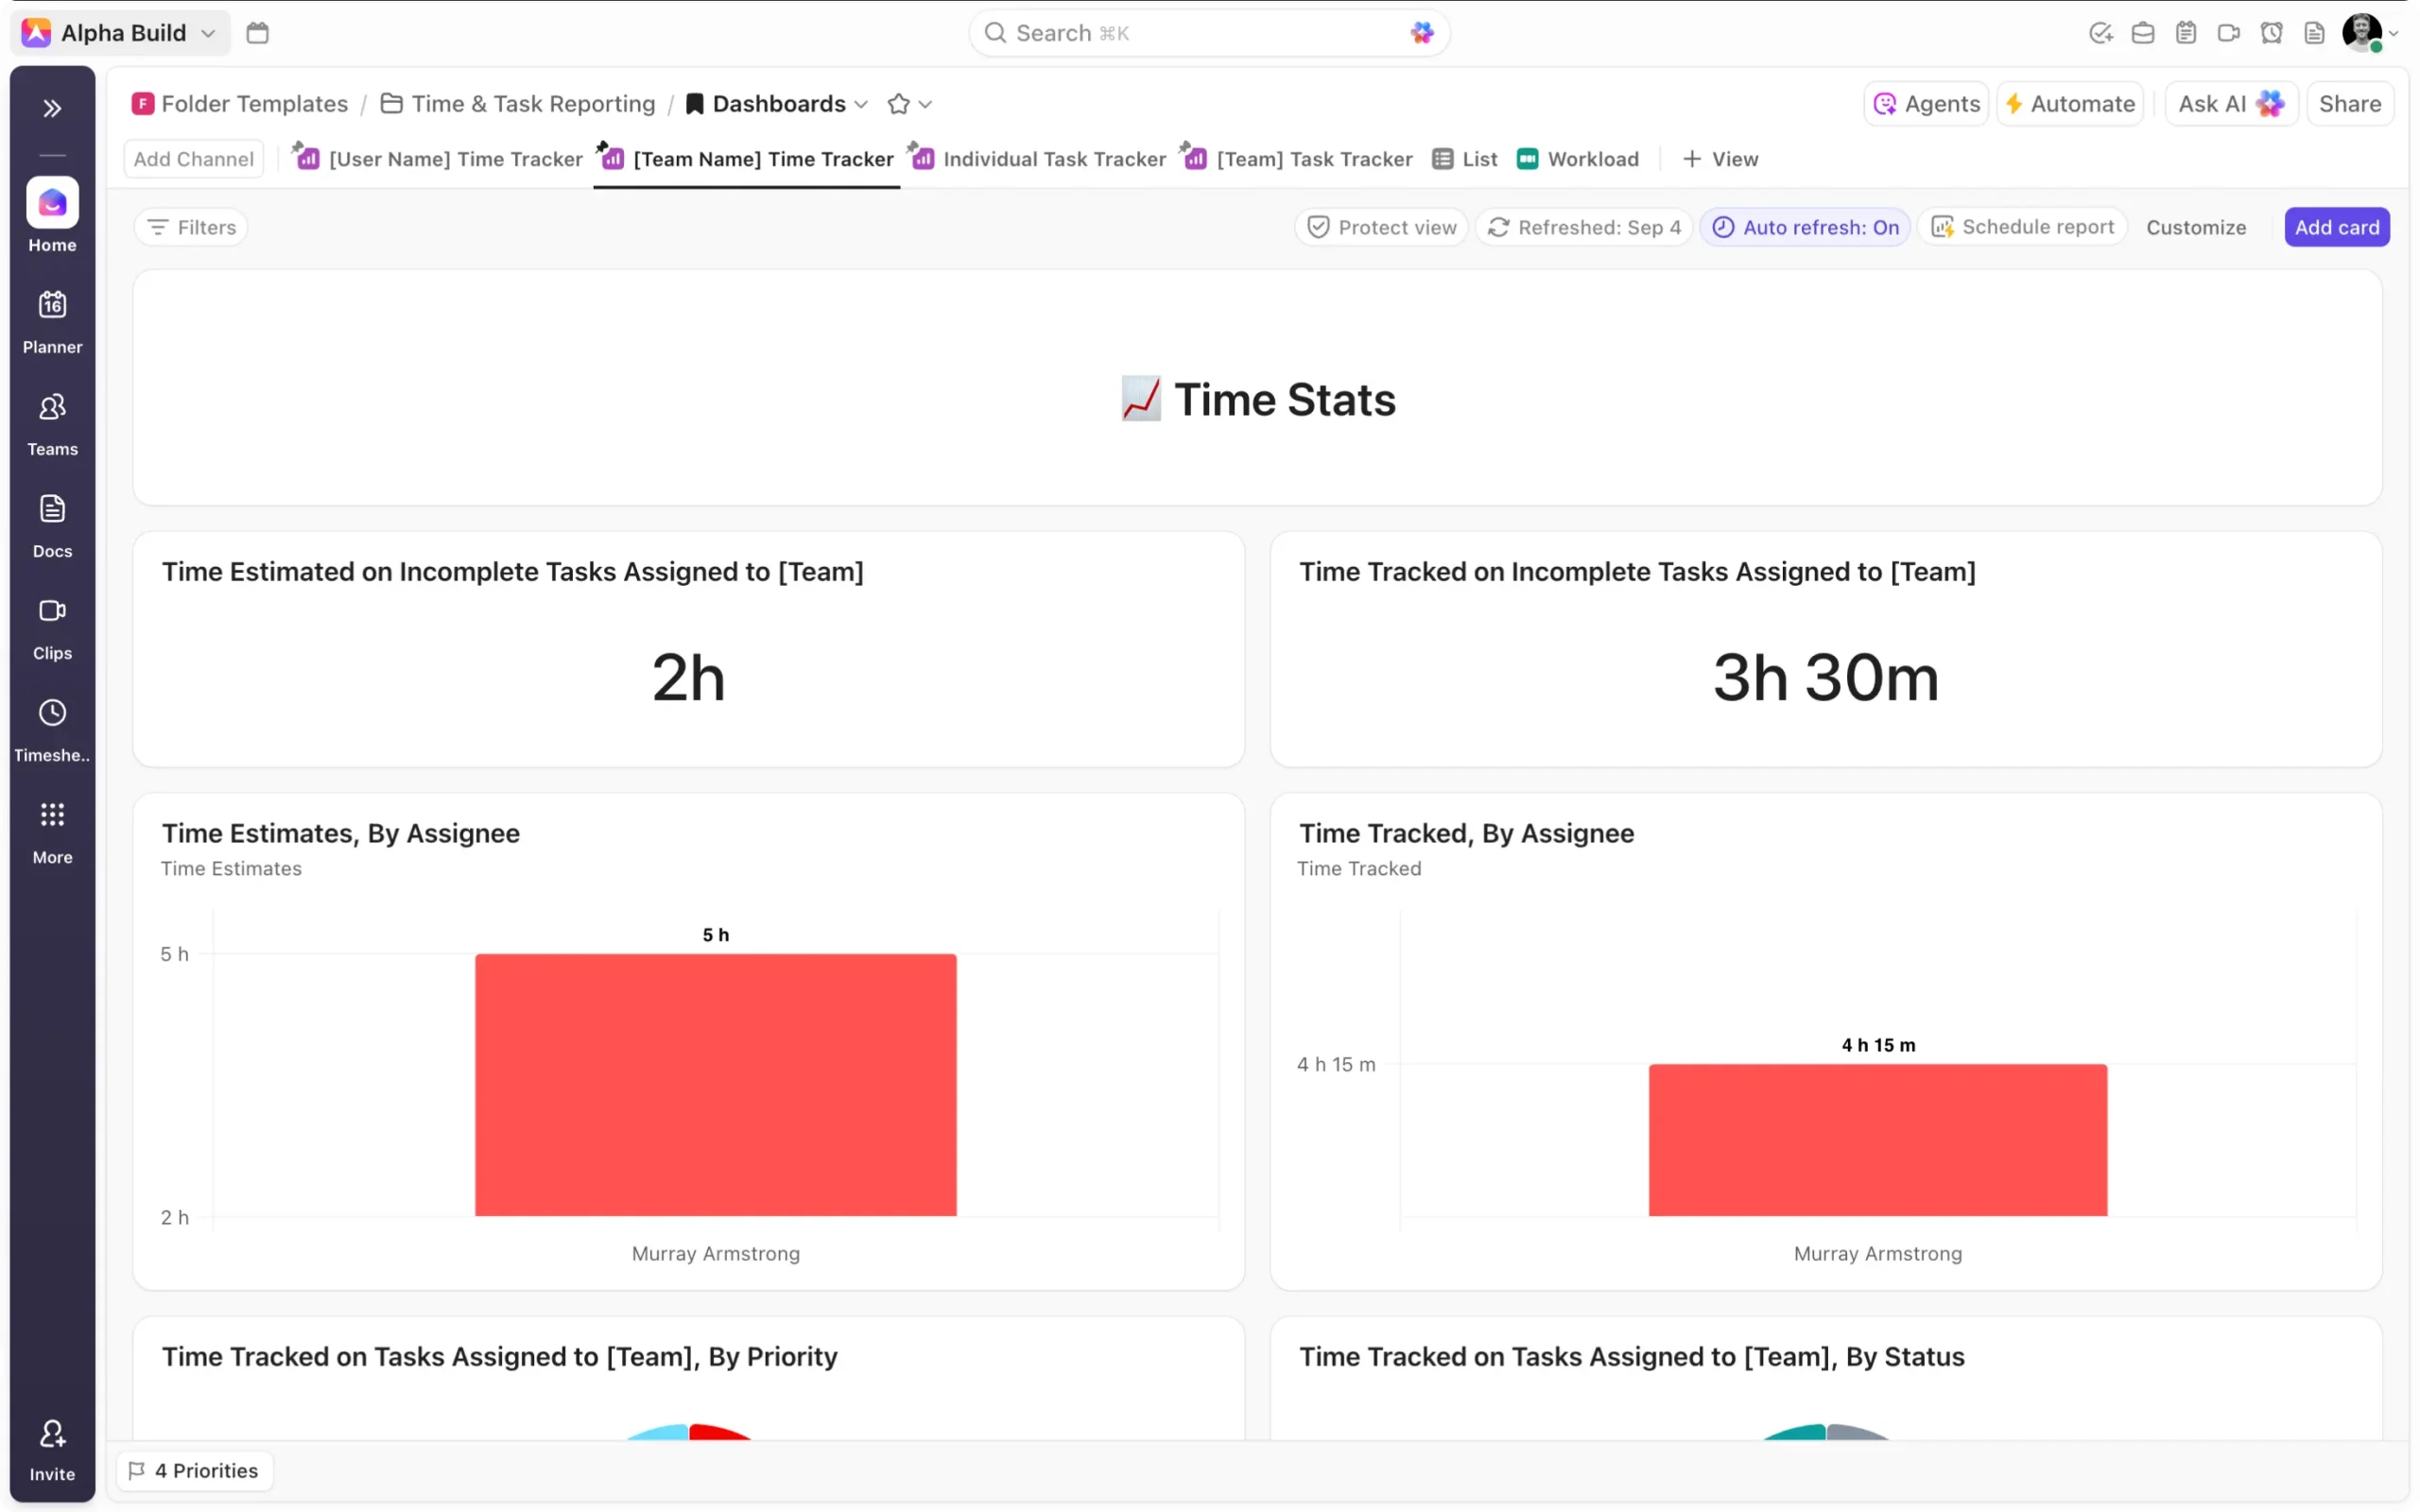Switch to the Workload view tab

(1578, 159)
